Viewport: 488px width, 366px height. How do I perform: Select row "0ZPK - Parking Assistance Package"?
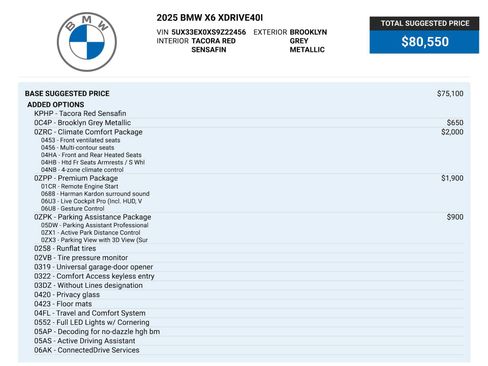point(248,217)
